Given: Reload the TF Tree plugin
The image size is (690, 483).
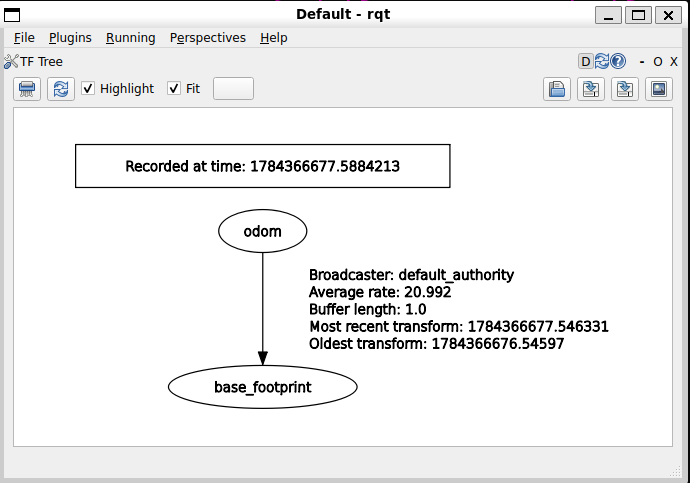Looking at the screenshot, I should (602, 62).
